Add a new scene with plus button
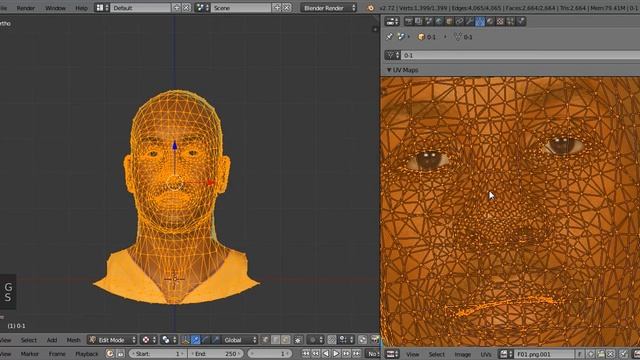Screen dimensions: 640x360 (x=277, y=8)
